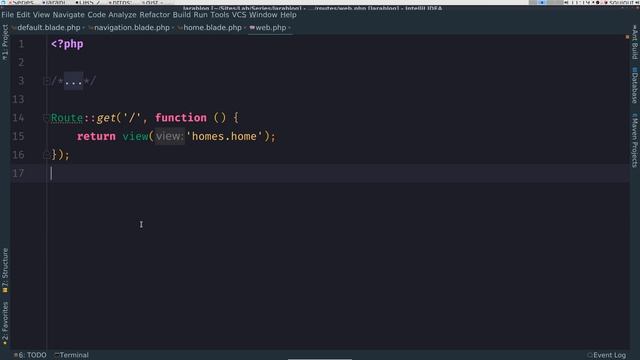The height and width of the screenshot is (360, 640).
Task: Open the View menu
Action: pos(41,15)
